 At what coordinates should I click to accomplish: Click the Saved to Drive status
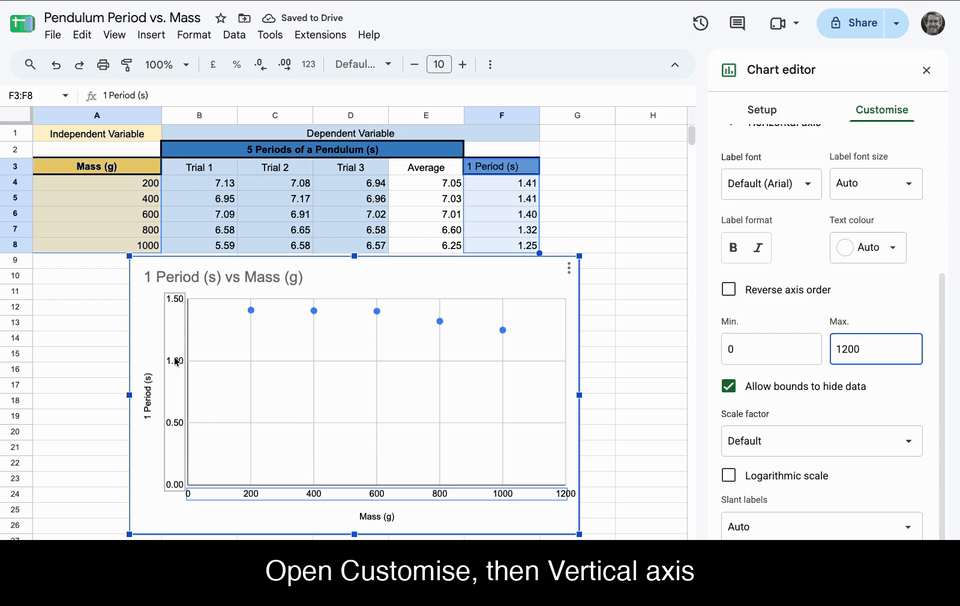(x=302, y=18)
